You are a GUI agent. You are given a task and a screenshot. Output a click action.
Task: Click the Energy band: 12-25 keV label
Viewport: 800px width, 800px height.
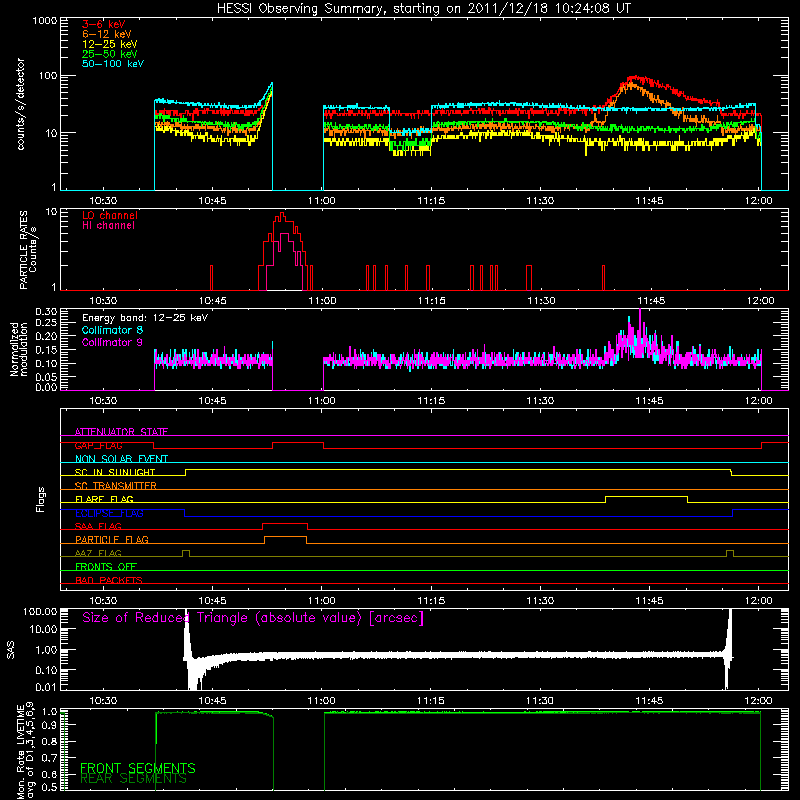(145, 318)
